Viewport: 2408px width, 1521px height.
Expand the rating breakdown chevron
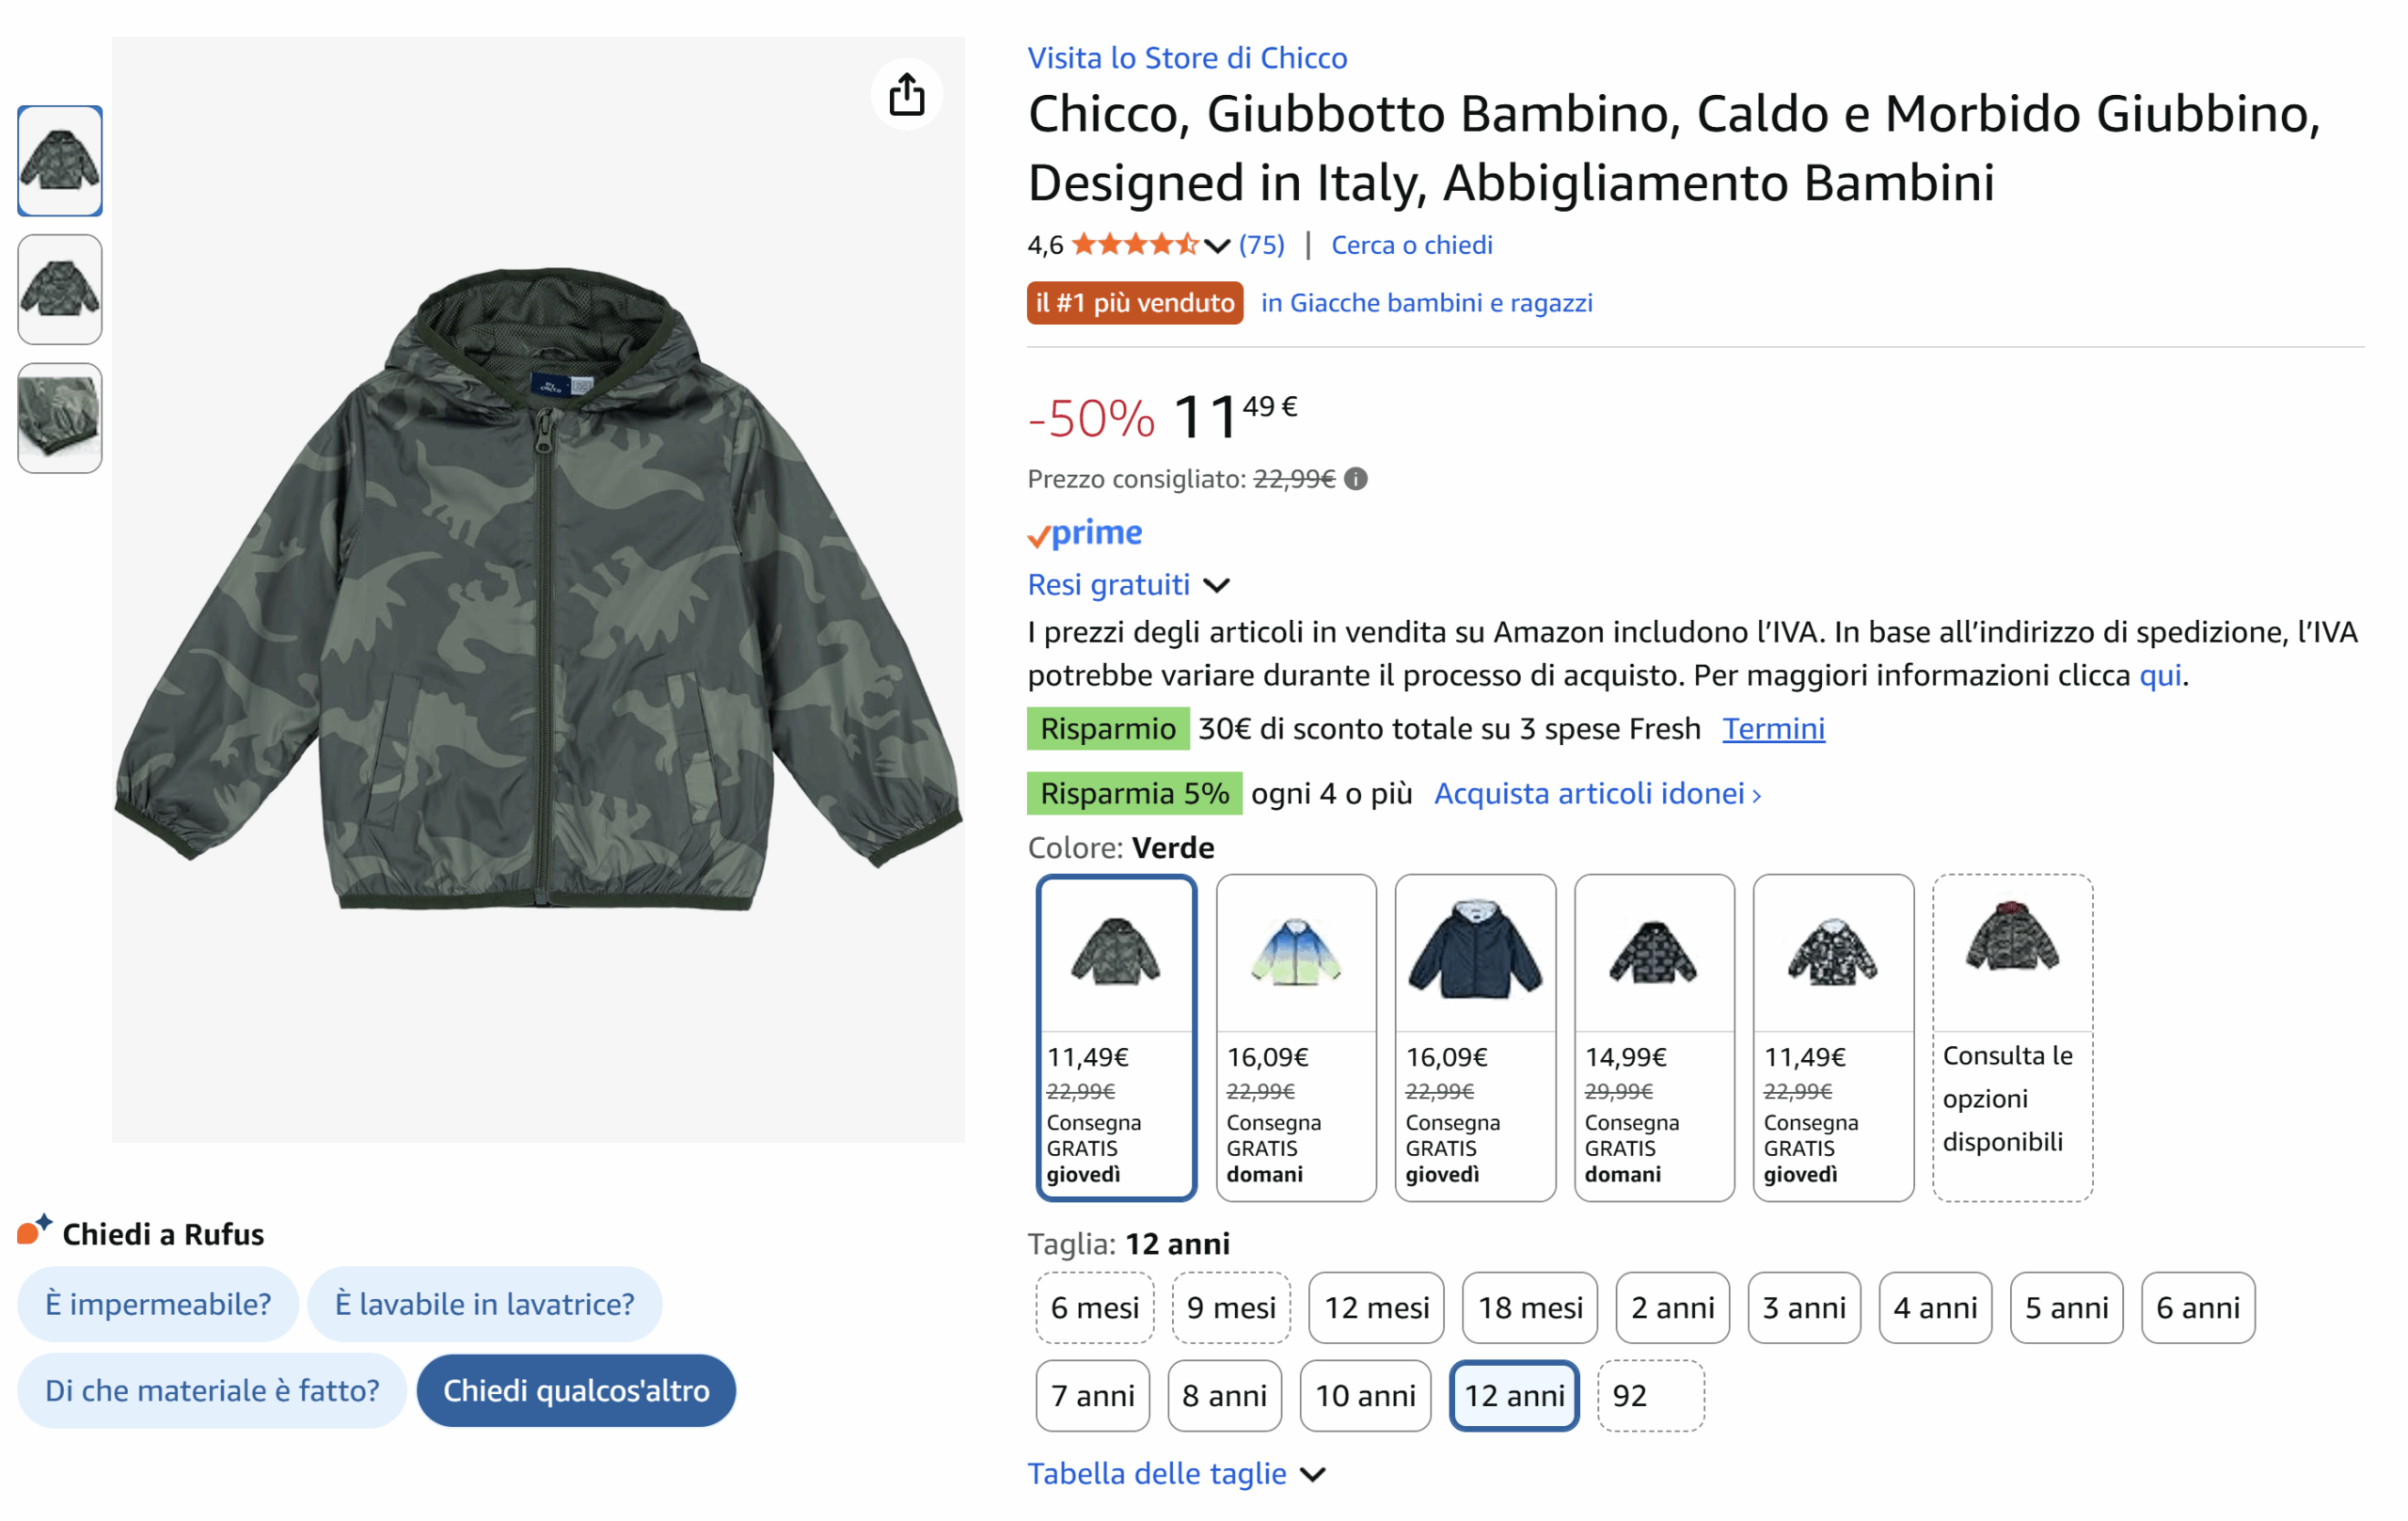tap(1217, 246)
